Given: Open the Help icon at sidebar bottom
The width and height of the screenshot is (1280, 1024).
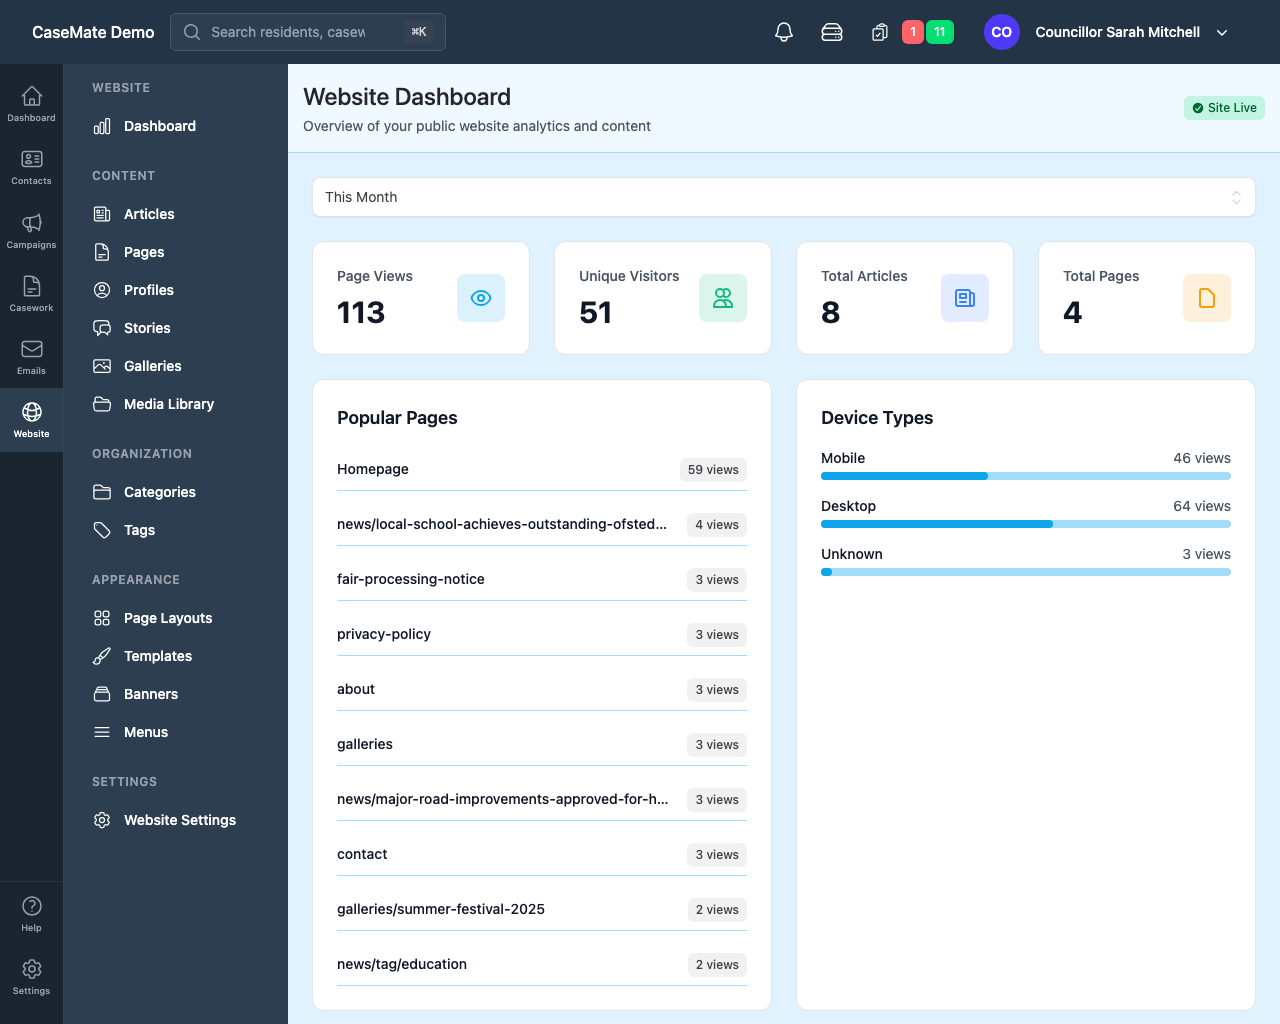Looking at the screenshot, I should [31, 908].
